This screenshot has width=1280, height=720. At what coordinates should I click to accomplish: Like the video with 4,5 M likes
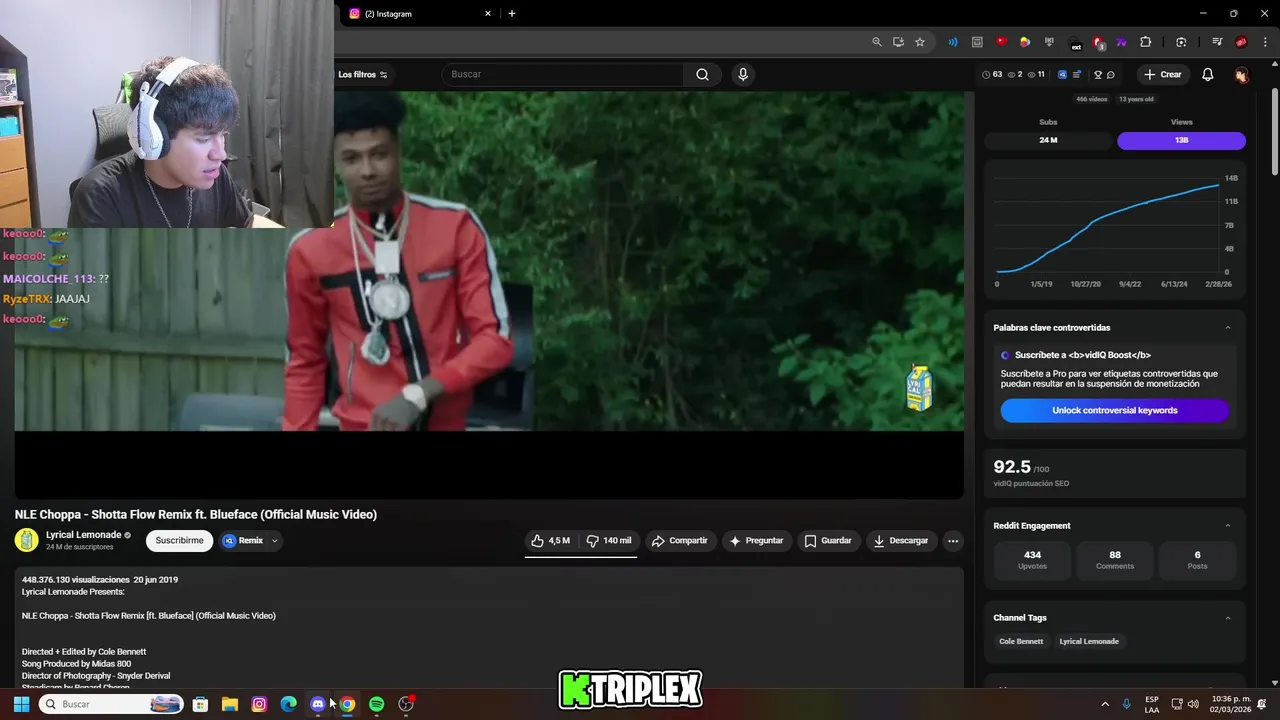coord(551,541)
